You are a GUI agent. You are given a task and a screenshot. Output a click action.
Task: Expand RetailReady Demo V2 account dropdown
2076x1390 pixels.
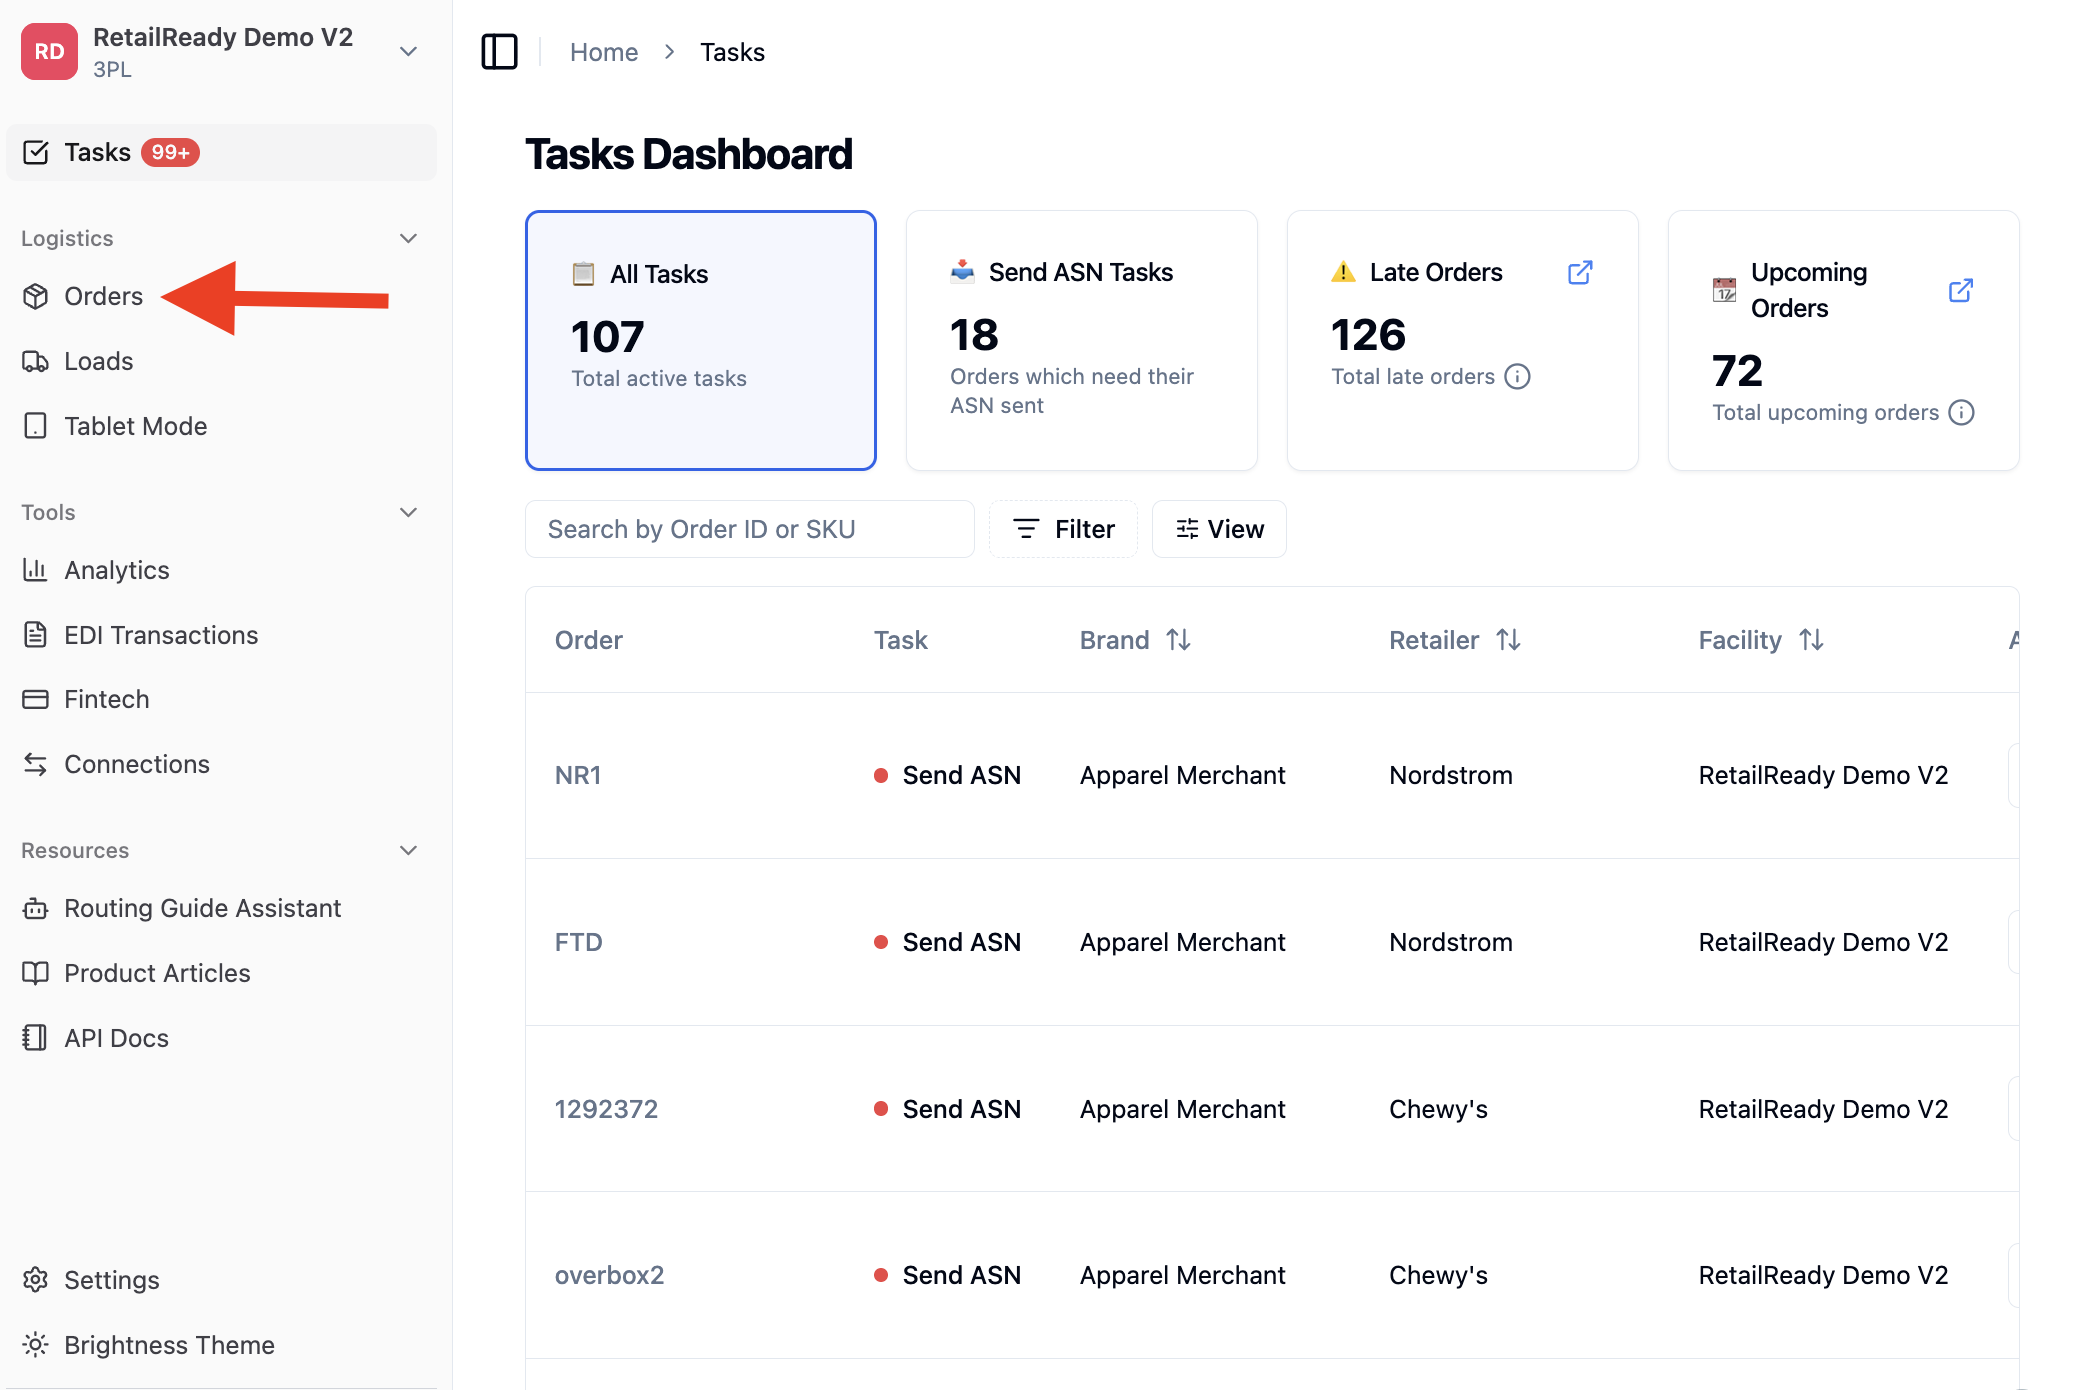(x=408, y=51)
